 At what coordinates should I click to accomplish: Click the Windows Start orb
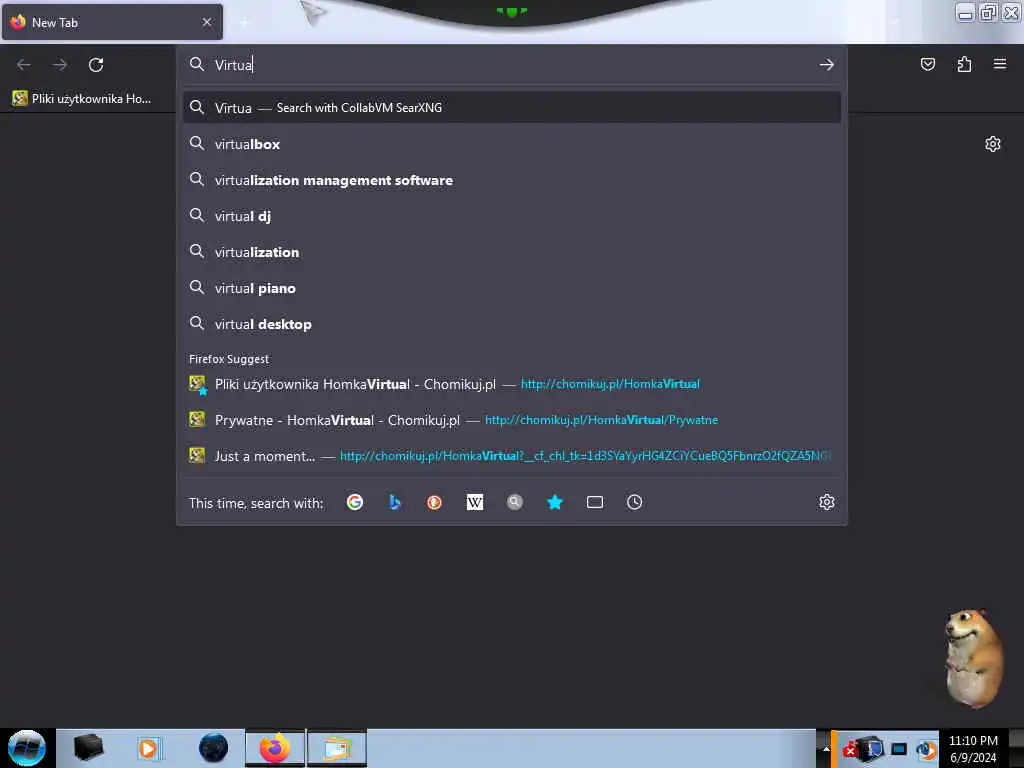(x=27, y=748)
